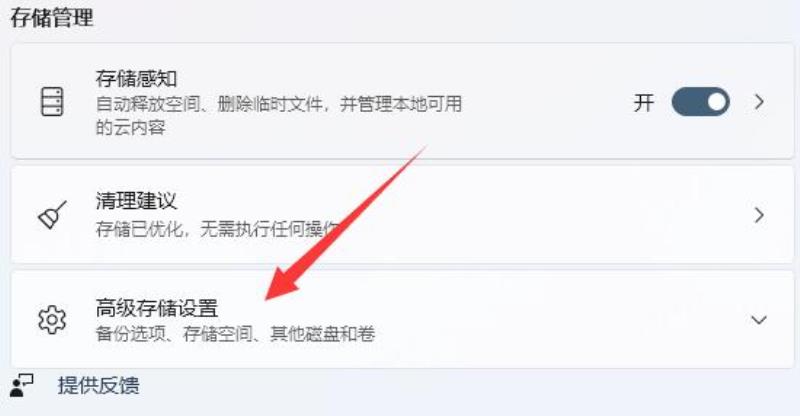
Task: Select the 高级存储设置 title text
Action: [157, 308]
